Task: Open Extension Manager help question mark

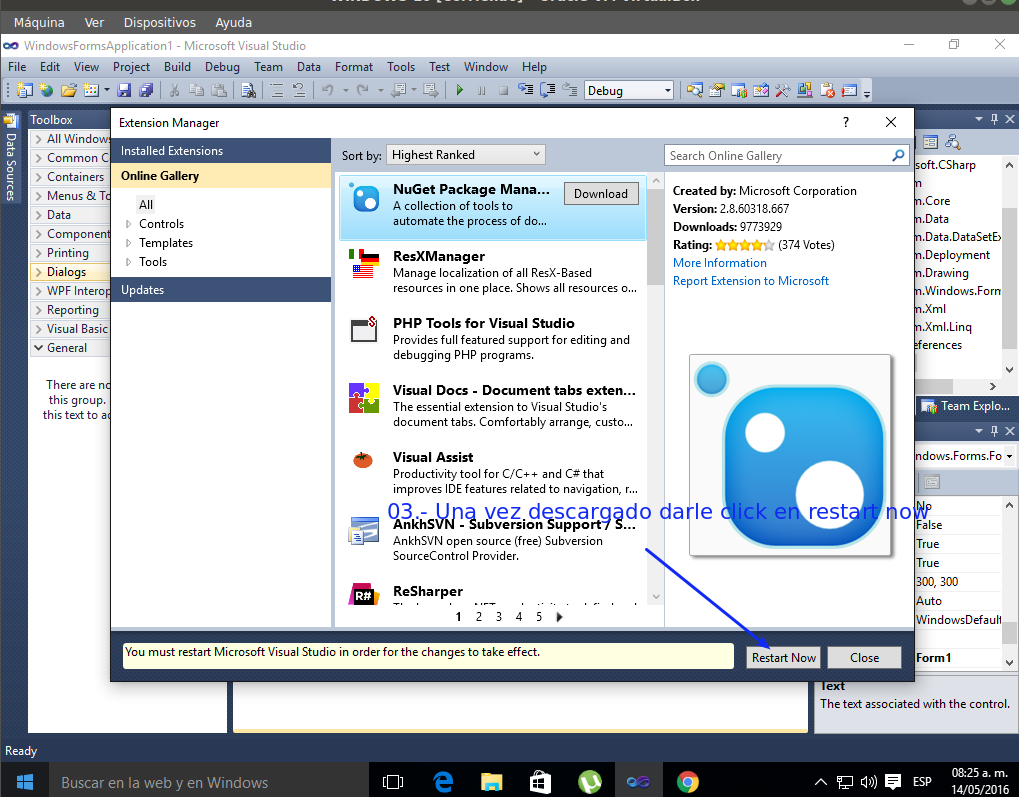Action: (x=845, y=122)
